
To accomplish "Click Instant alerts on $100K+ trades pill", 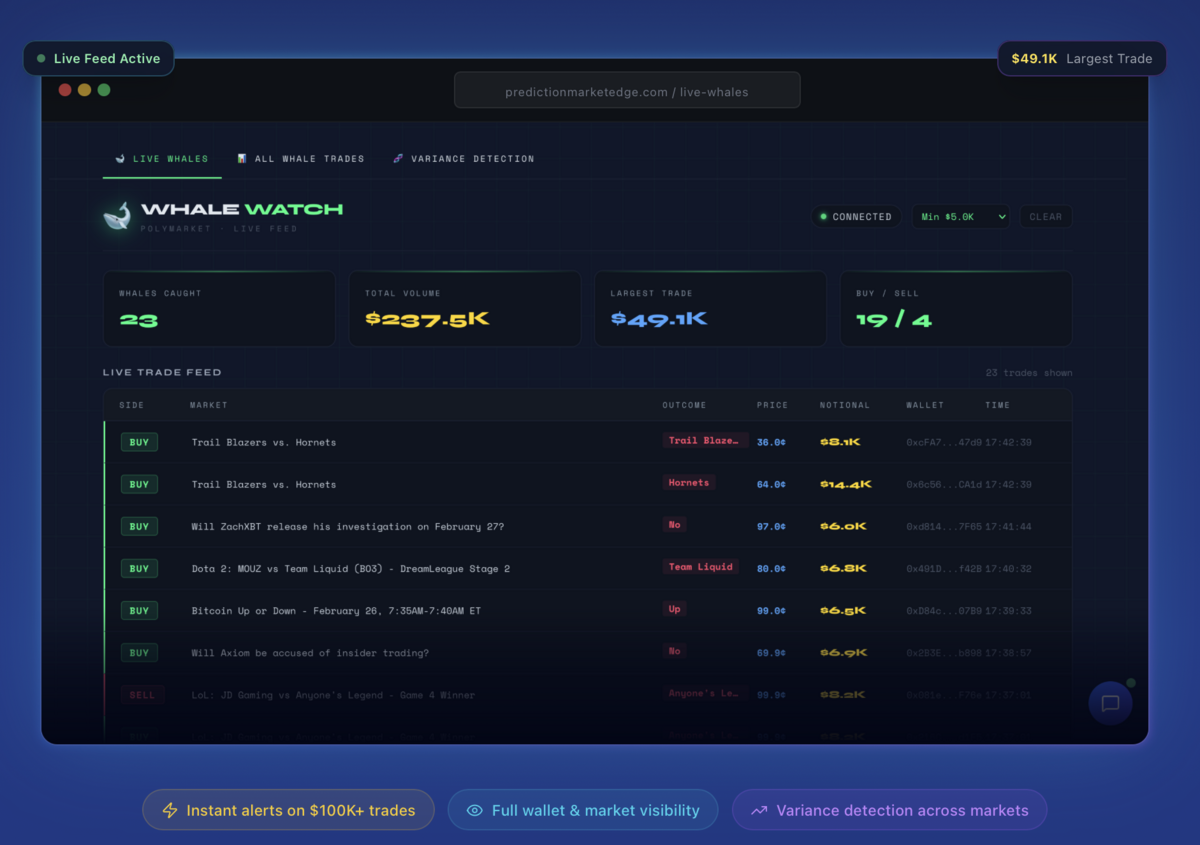I will [x=288, y=810].
